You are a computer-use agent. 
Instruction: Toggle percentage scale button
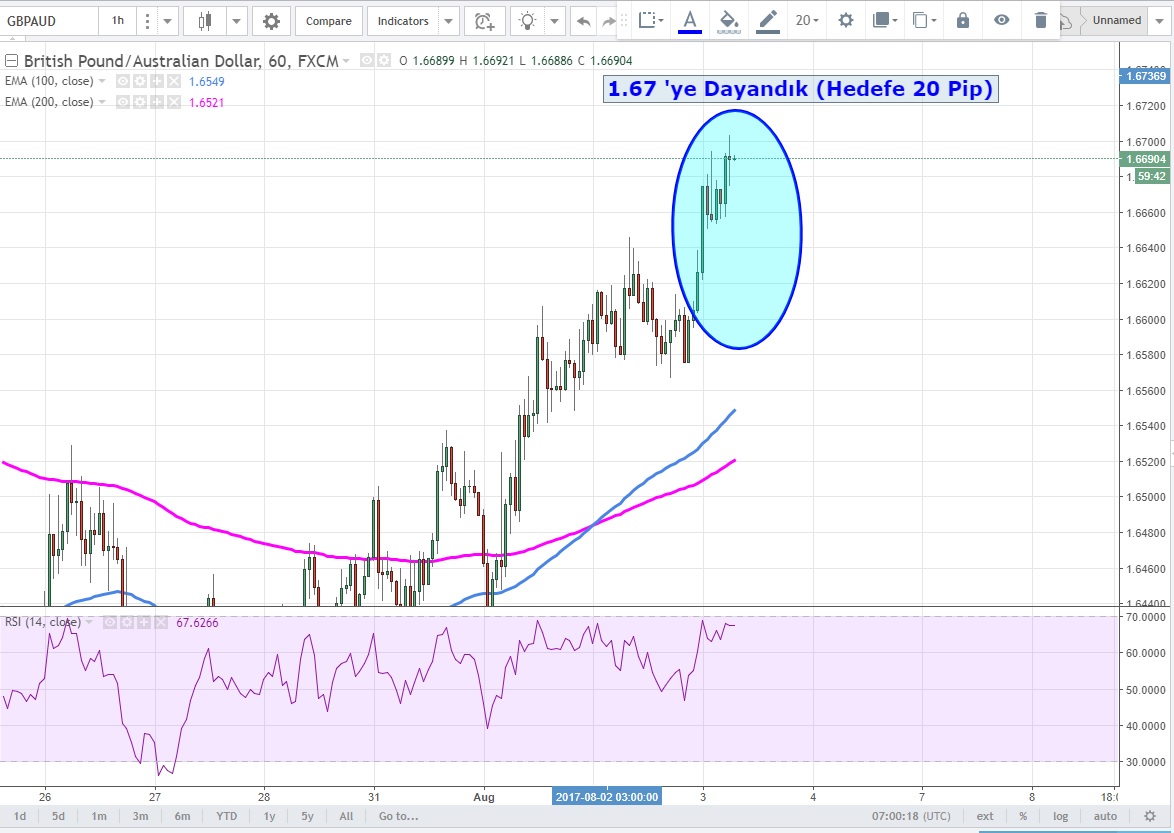[1023, 816]
